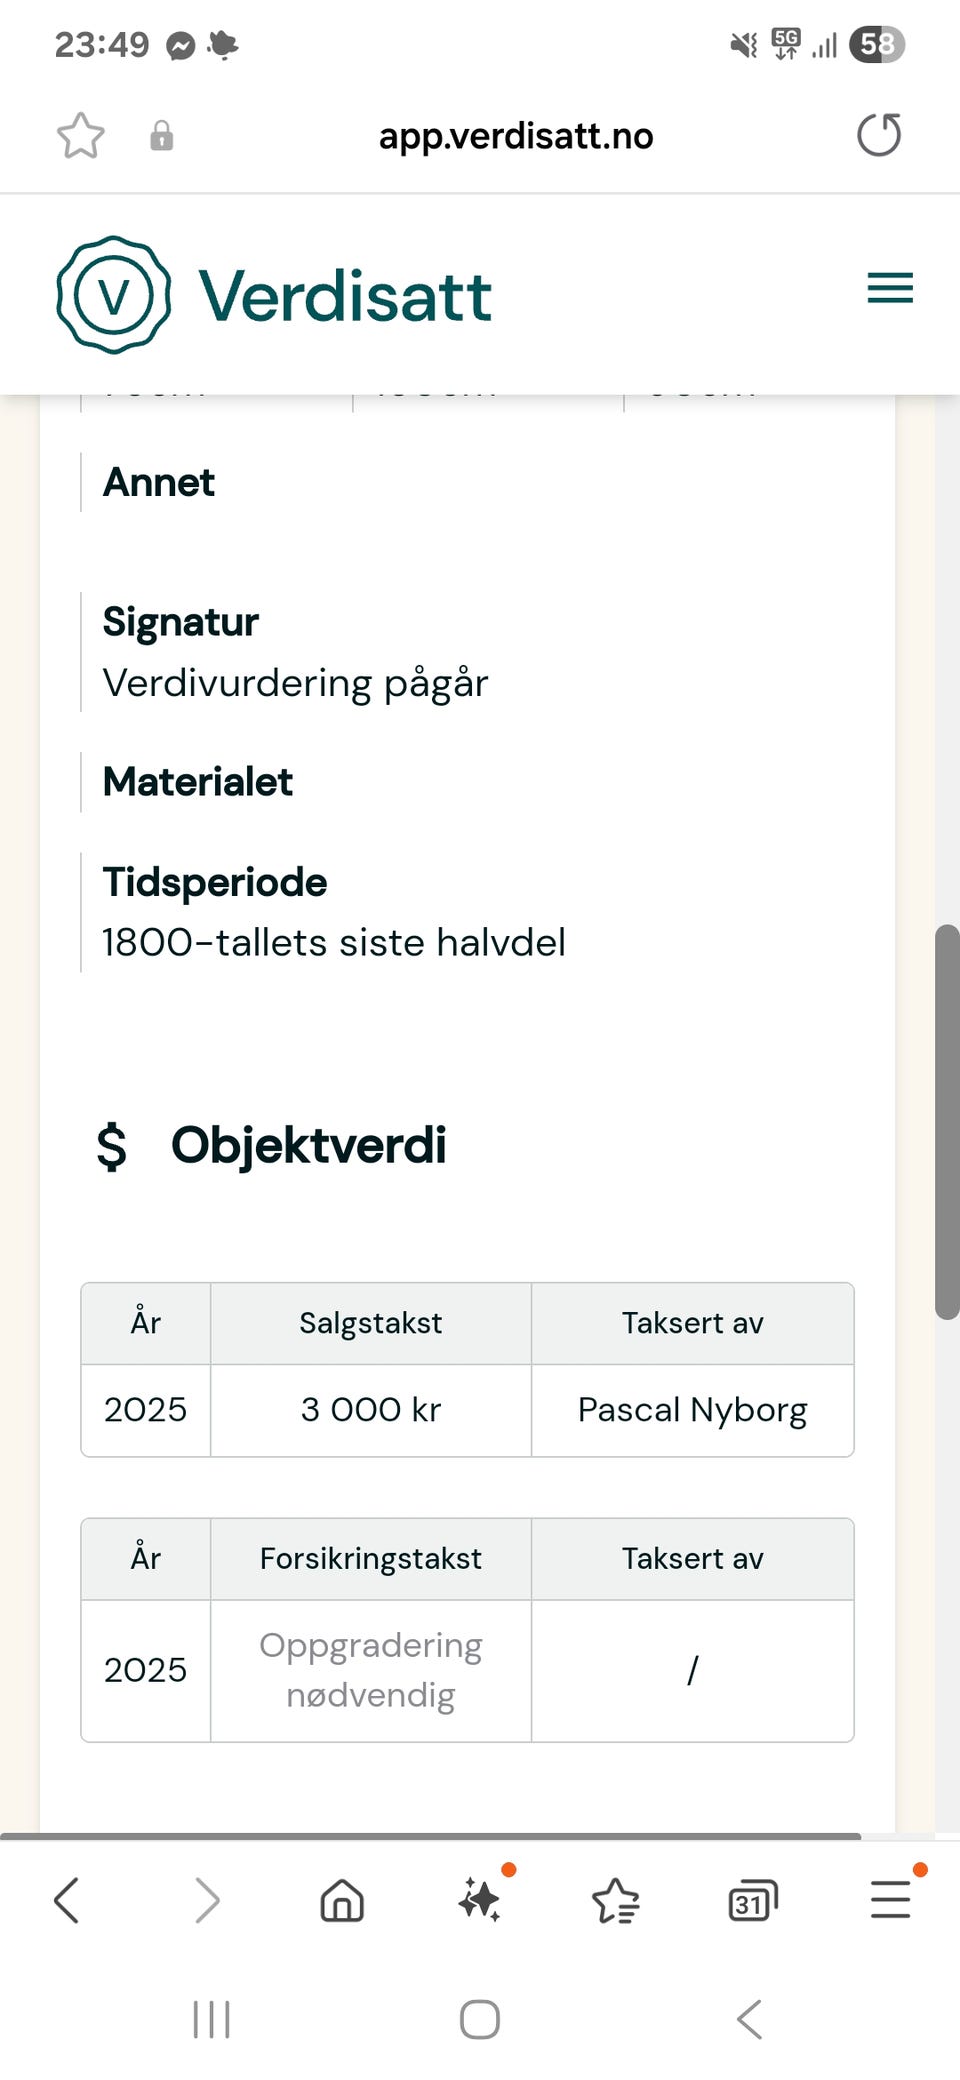Image resolution: width=960 pixels, height=2080 pixels.
Task: Open the bookmarks list
Action: 616,1900
